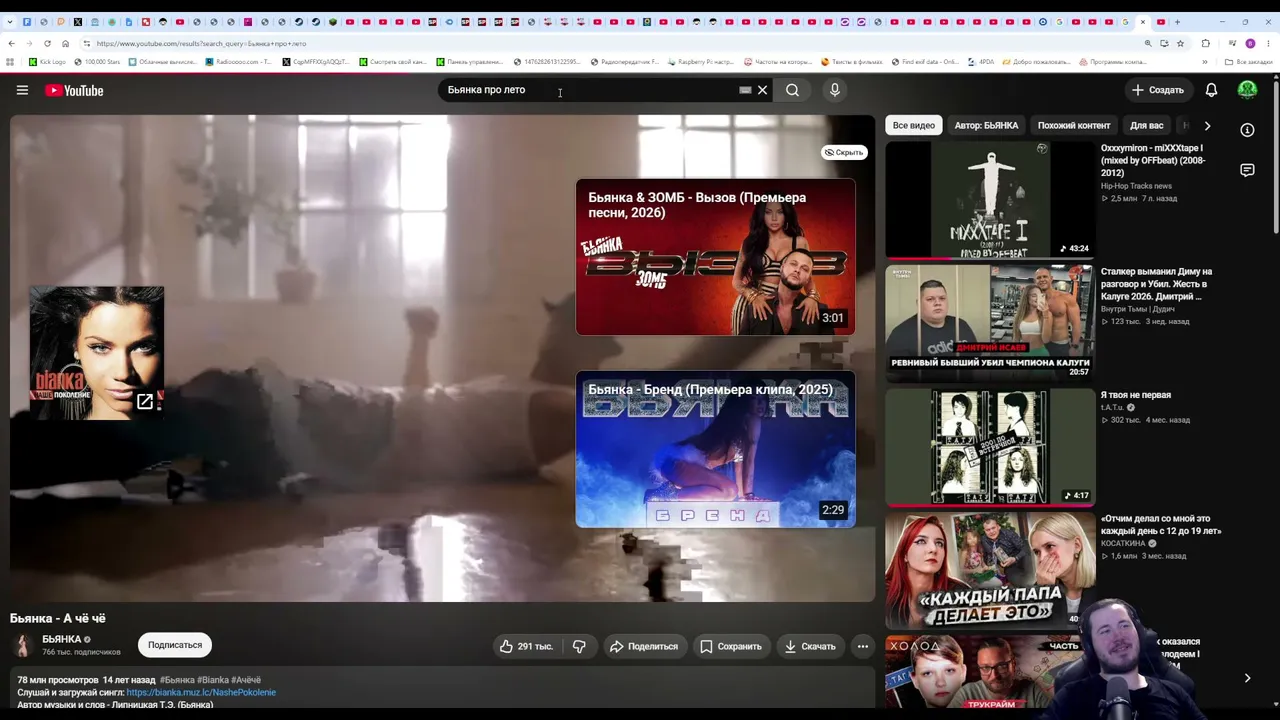Viewport: 1280px width, 720px height.
Task: Open the Chrome three-dot menu
Action: 1268,43
